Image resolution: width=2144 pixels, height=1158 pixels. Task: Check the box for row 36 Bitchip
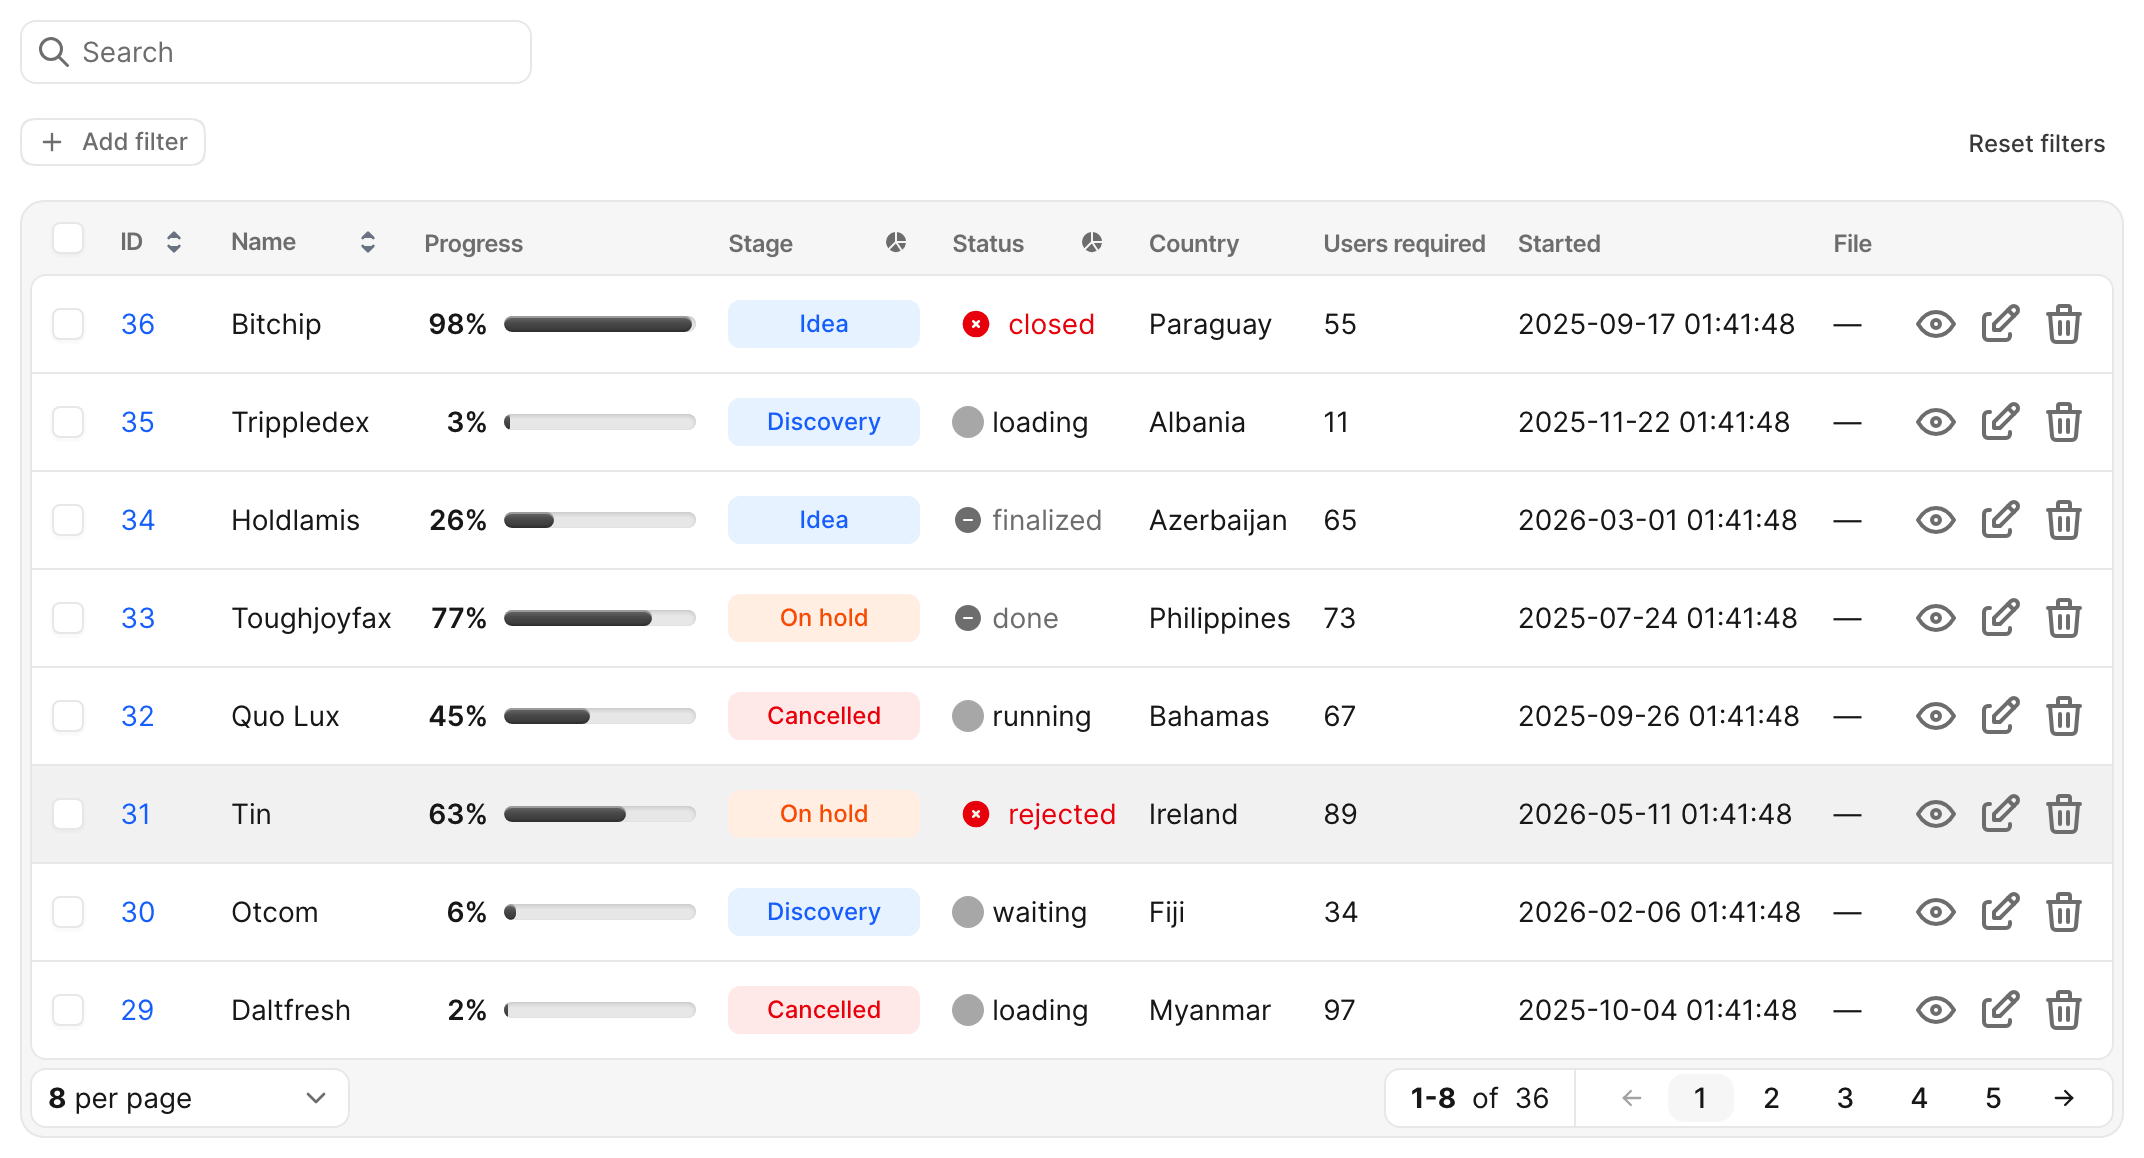[x=68, y=324]
